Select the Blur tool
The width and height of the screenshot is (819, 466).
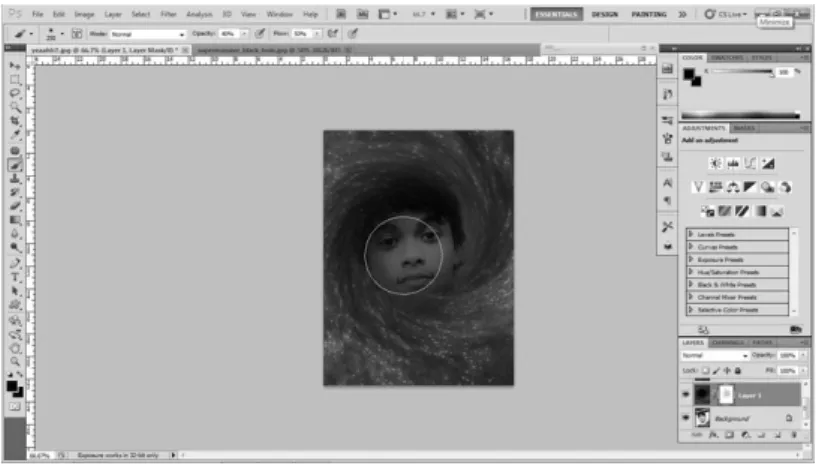tap(15, 234)
